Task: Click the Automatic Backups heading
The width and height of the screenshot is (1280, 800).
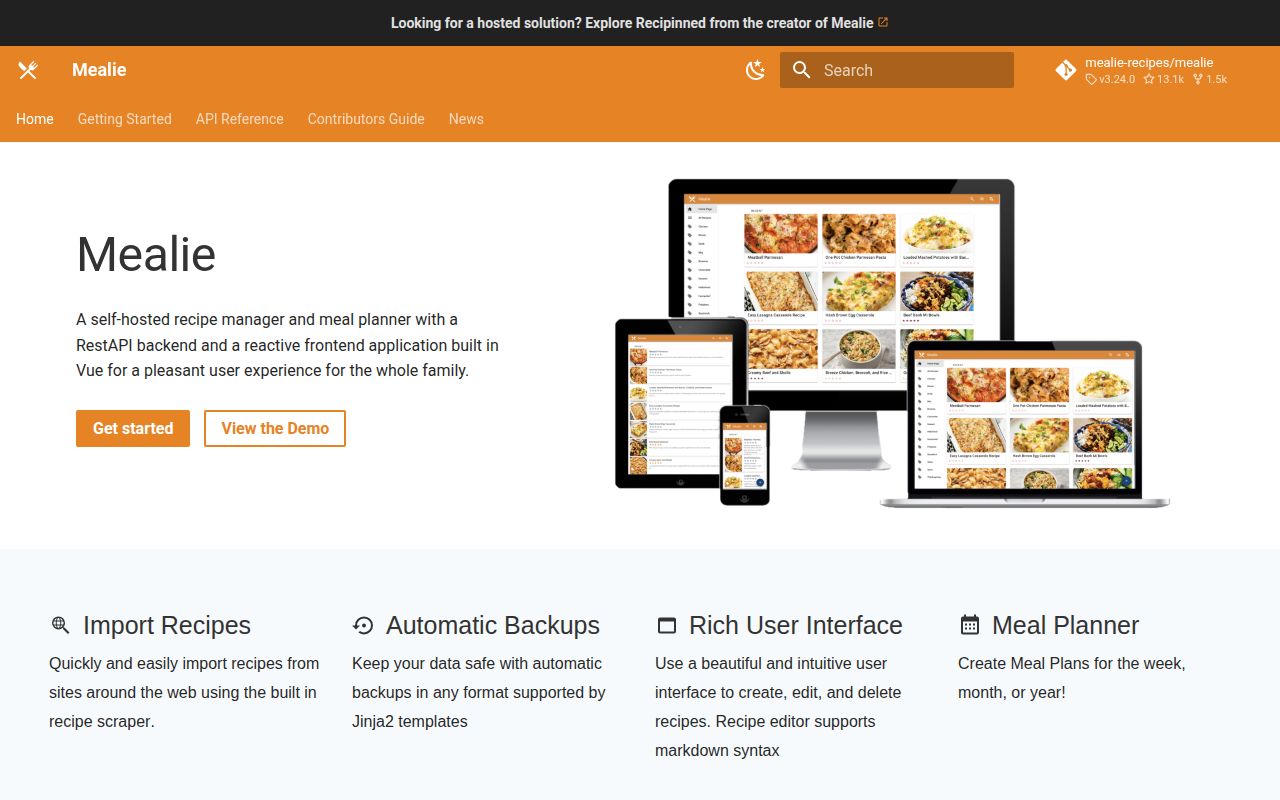Action: click(493, 625)
